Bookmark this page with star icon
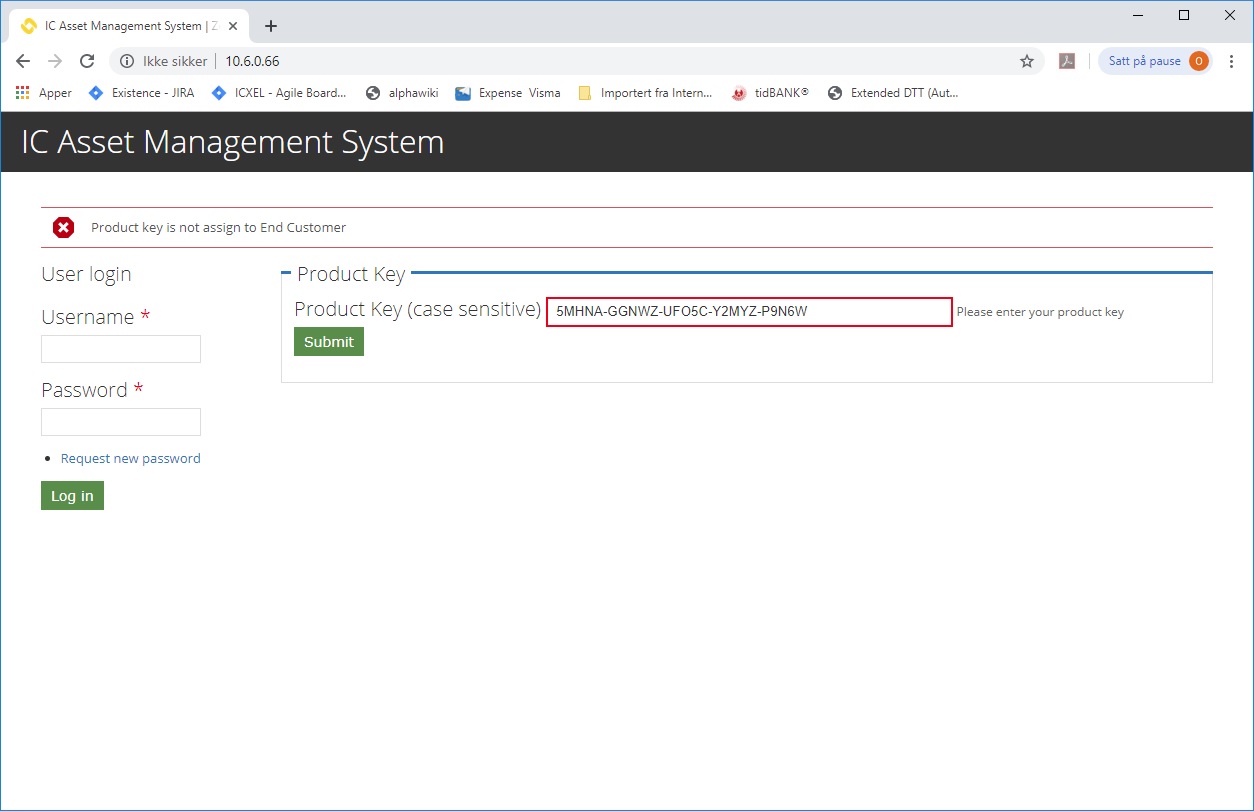This screenshot has height=811, width=1254. pos(1026,61)
